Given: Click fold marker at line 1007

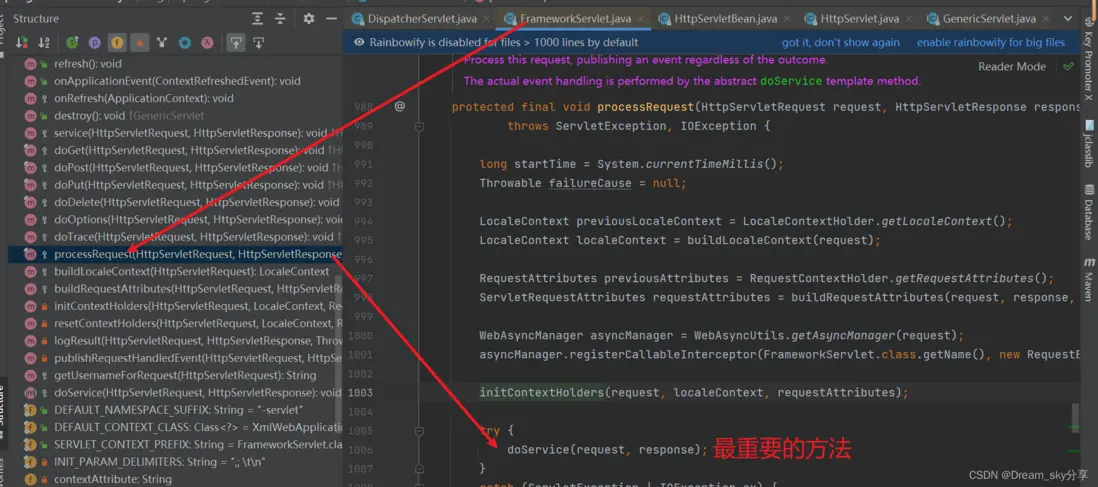Looking at the screenshot, I should tap(419, 467).
